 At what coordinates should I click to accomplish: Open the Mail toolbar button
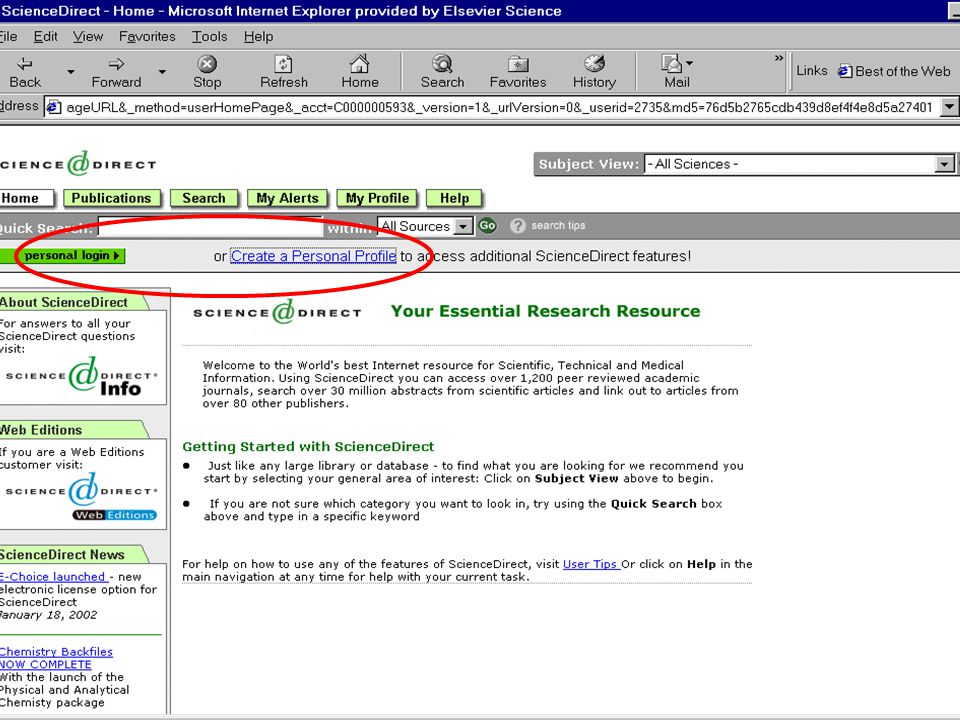(677, 72)
